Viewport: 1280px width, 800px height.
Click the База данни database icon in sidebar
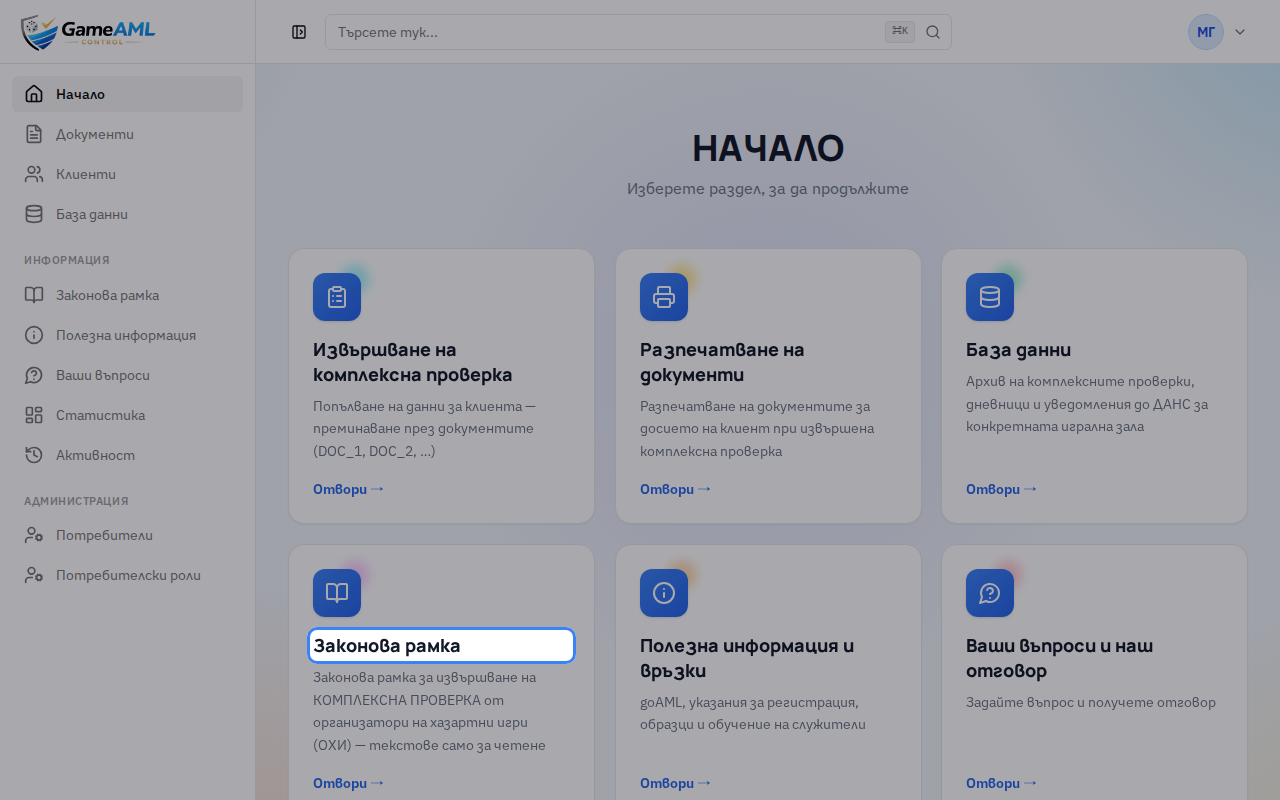34,214
